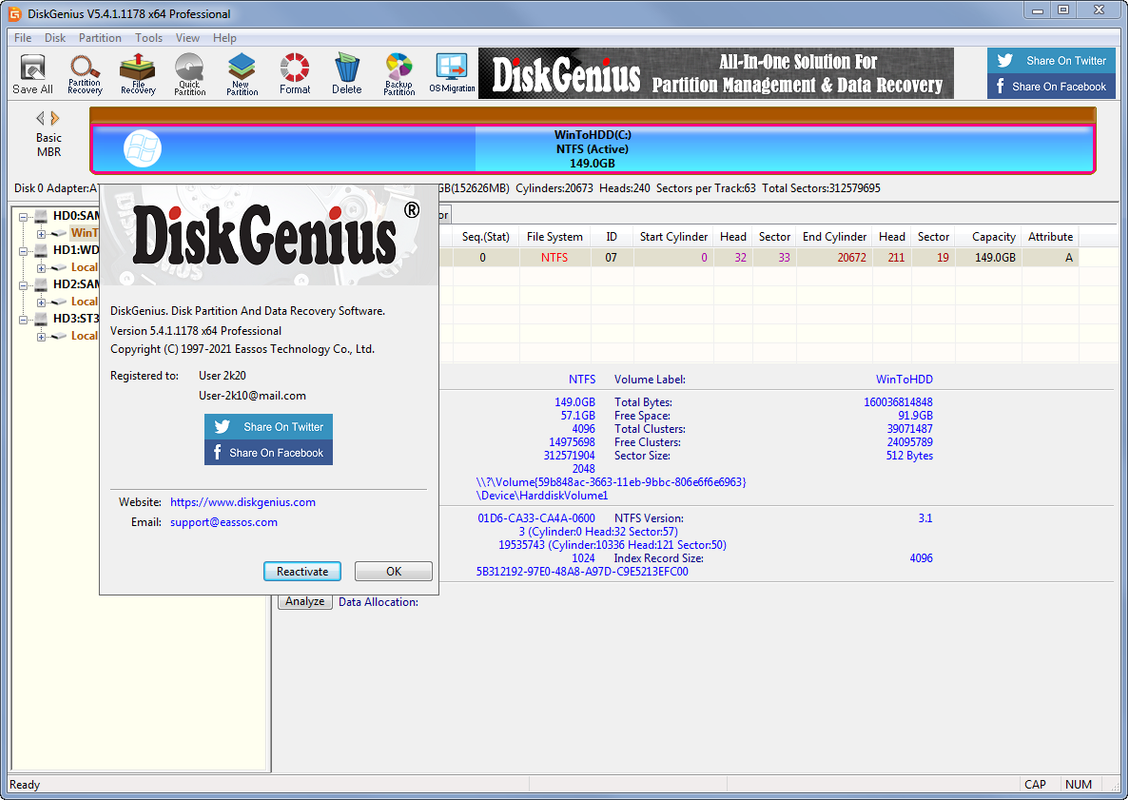Expand the WinToHDD partition under HD0
This screenshot has width=1128, height=800.
point(41,234)
